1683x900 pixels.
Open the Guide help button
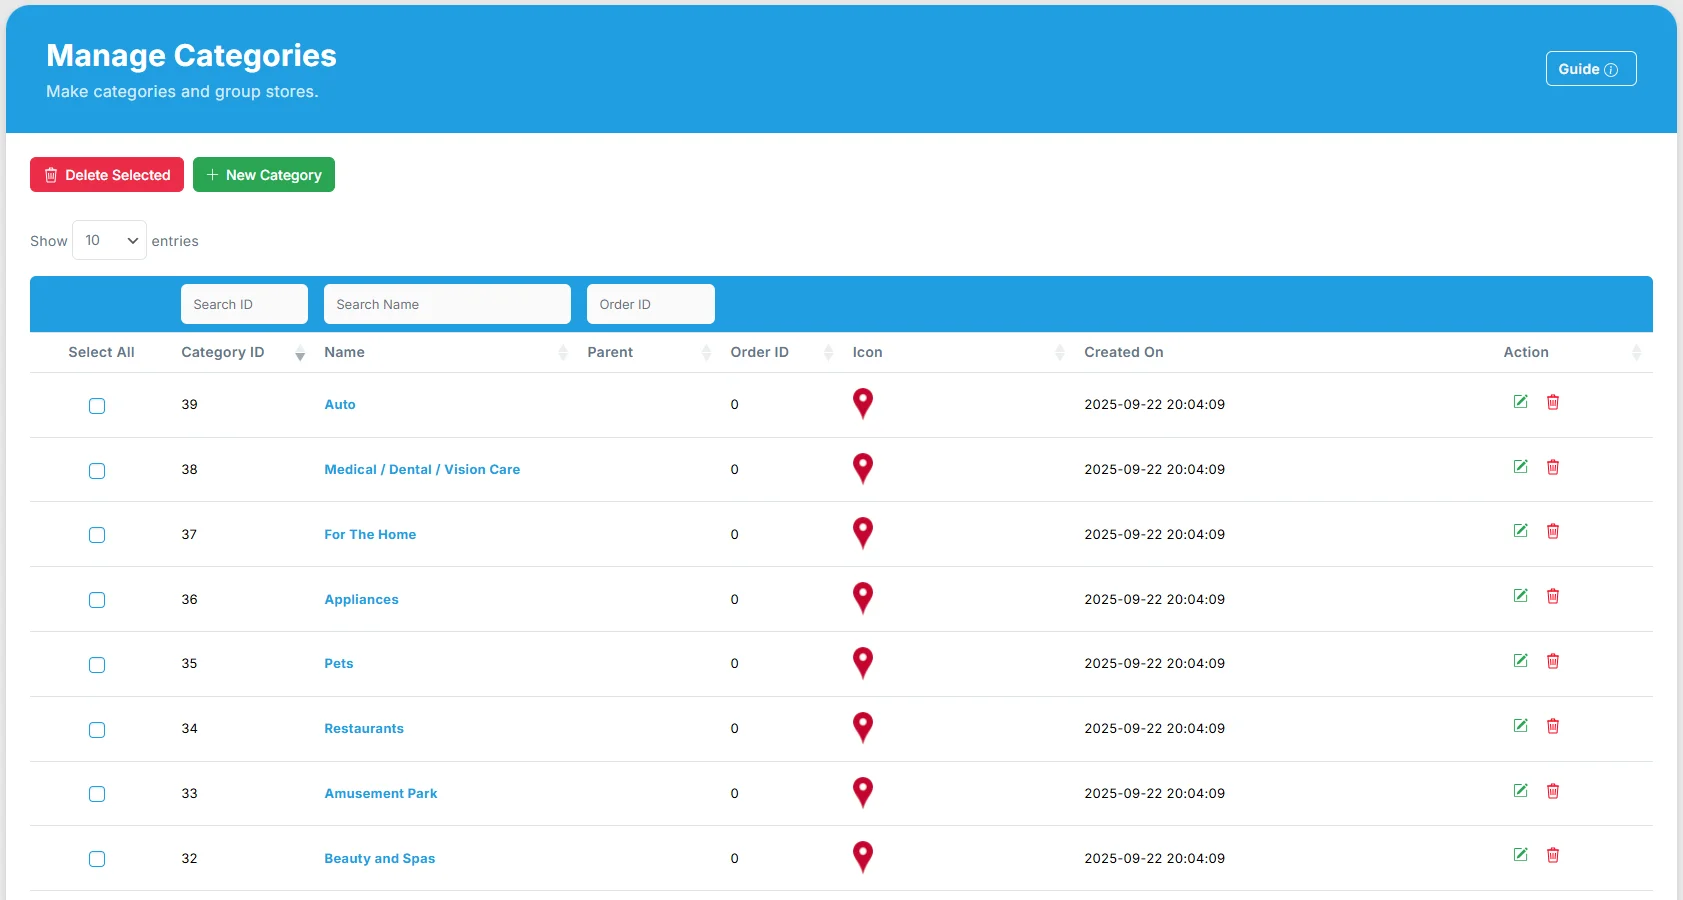tap(1590, 69)
